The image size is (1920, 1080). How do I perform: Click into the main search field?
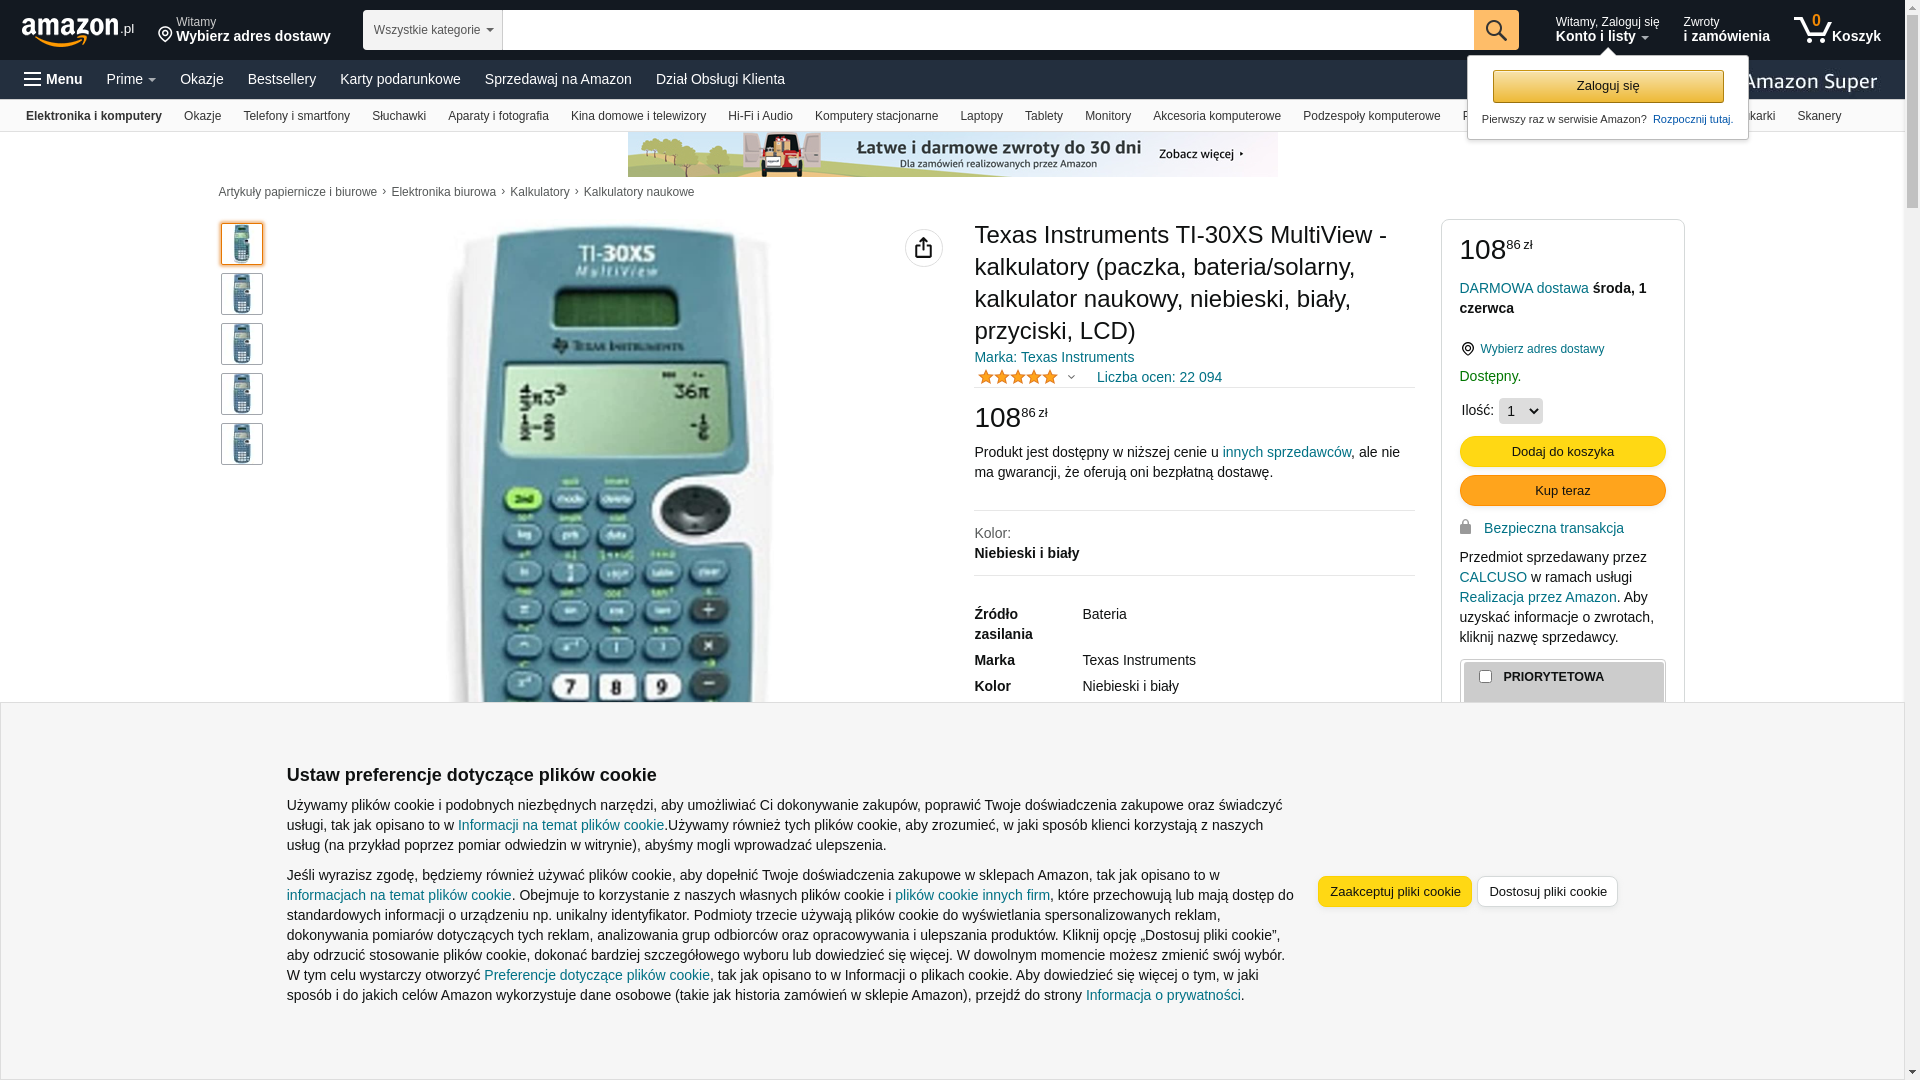(988, 30)
